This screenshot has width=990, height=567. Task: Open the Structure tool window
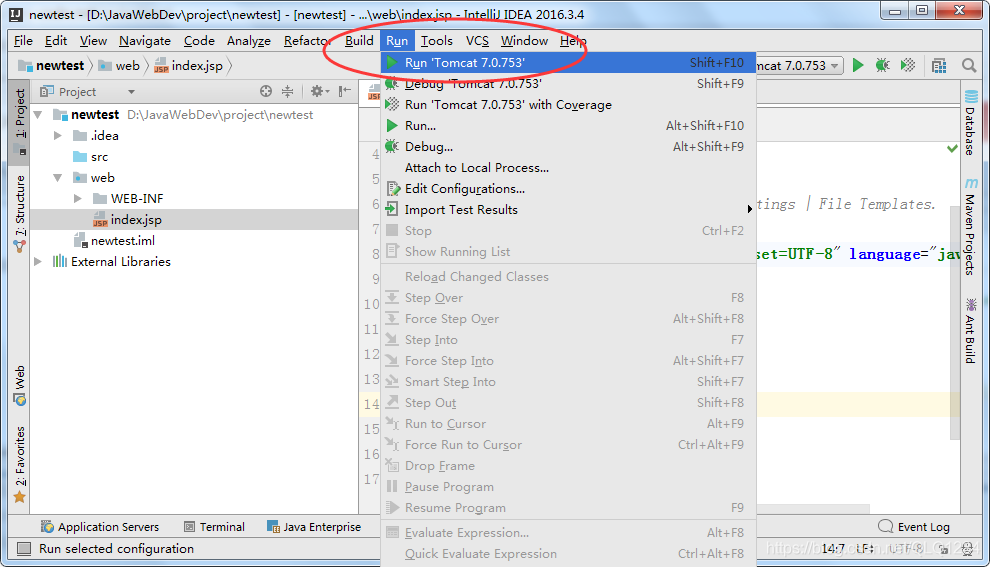click(x=20, y=213)
